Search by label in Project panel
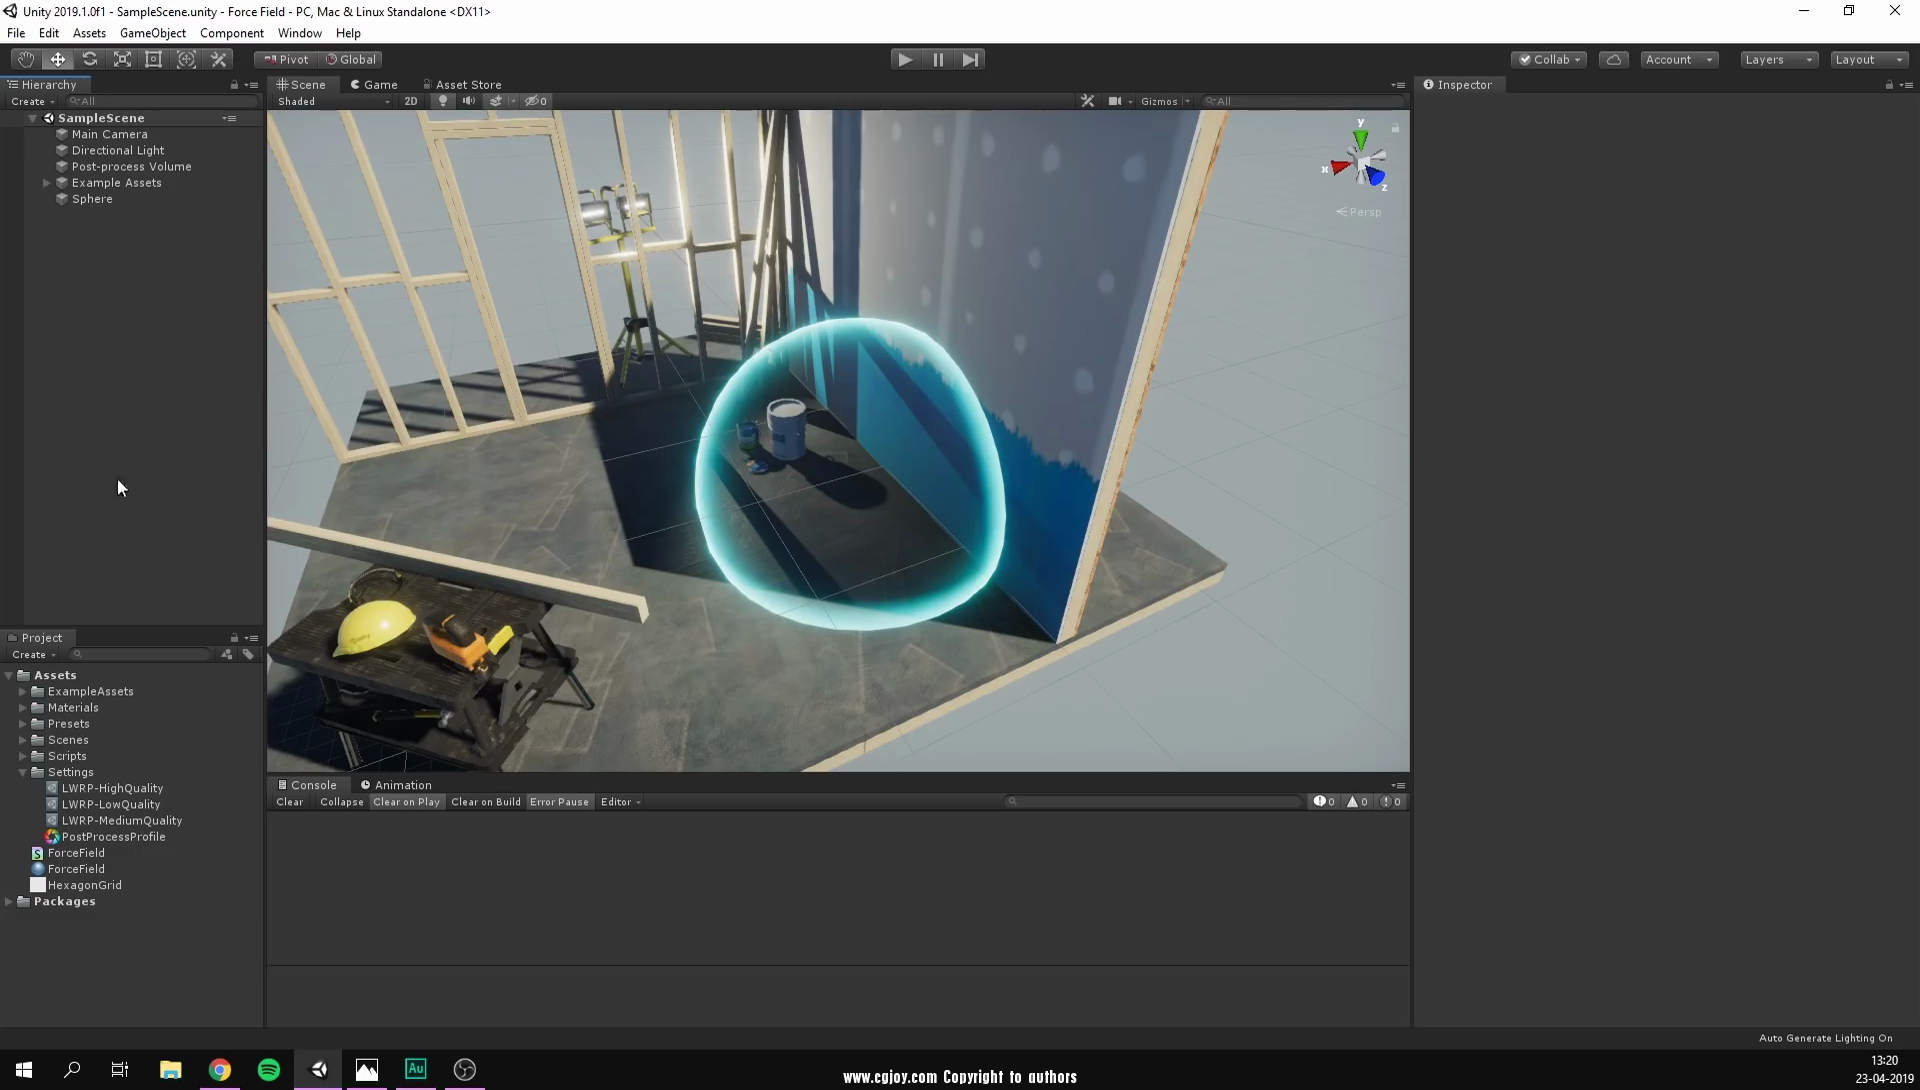 (x=248, y=654)
